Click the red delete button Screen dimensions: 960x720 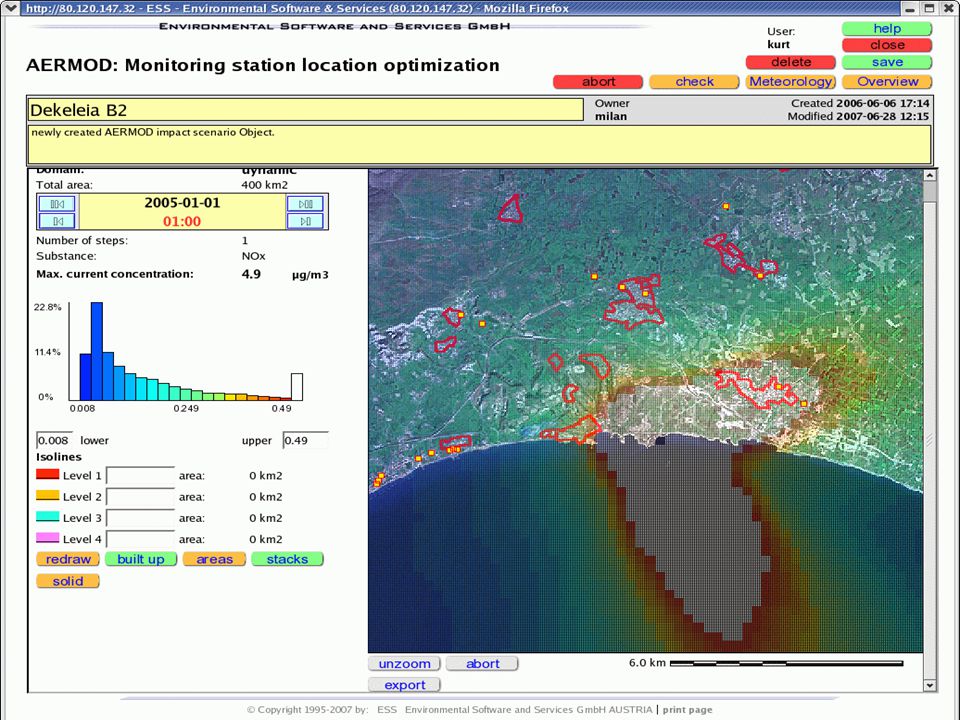click(x=790, y=62)
